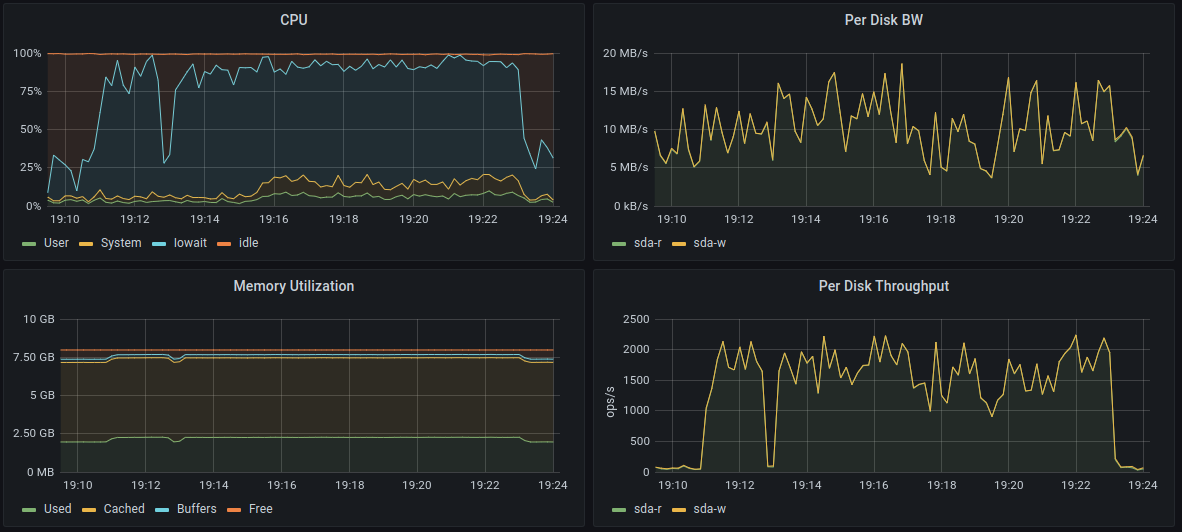The image size is (1182, 532).
Task: Open the Memory Utilization panel title menu
Action: (x=293, y=286)
